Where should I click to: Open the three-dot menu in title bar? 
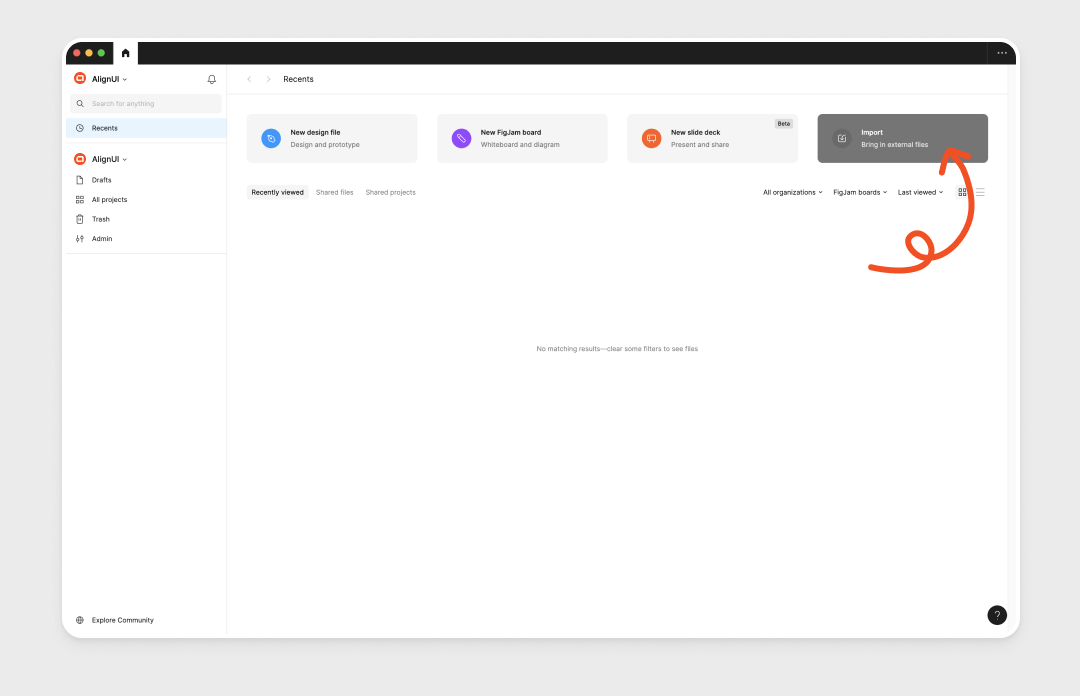(x=1001, y=53)
